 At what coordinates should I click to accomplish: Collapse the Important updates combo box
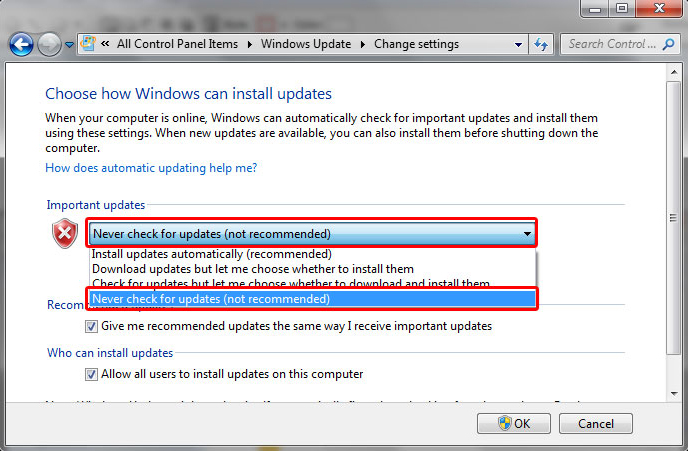(527, 234)
